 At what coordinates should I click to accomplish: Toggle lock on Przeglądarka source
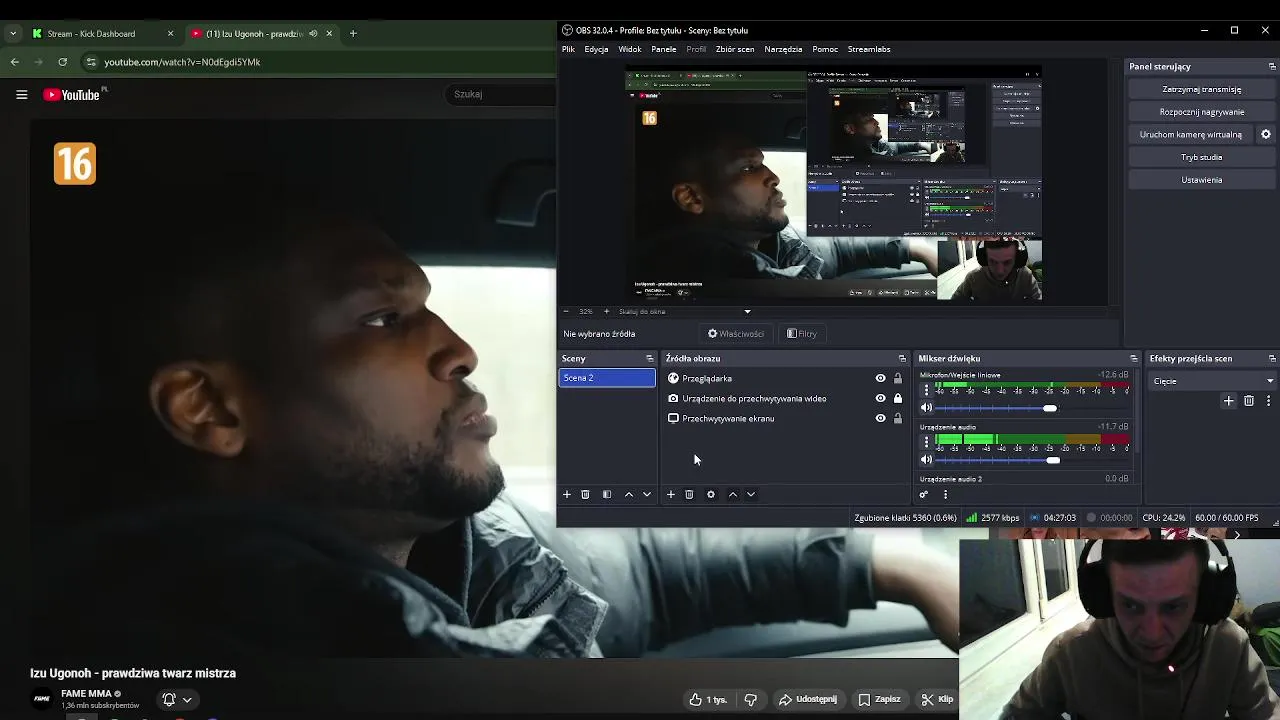point(898,378)
